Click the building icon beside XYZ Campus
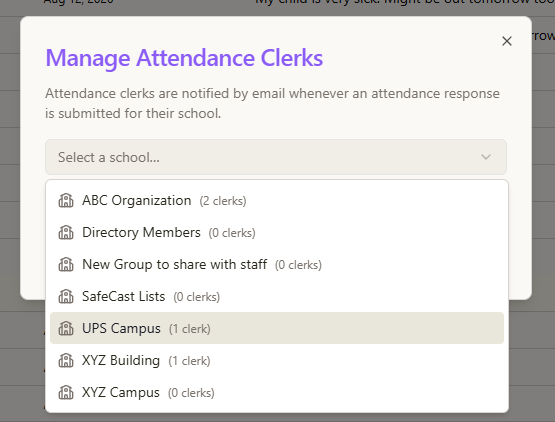555x422 pixels. 66,392
